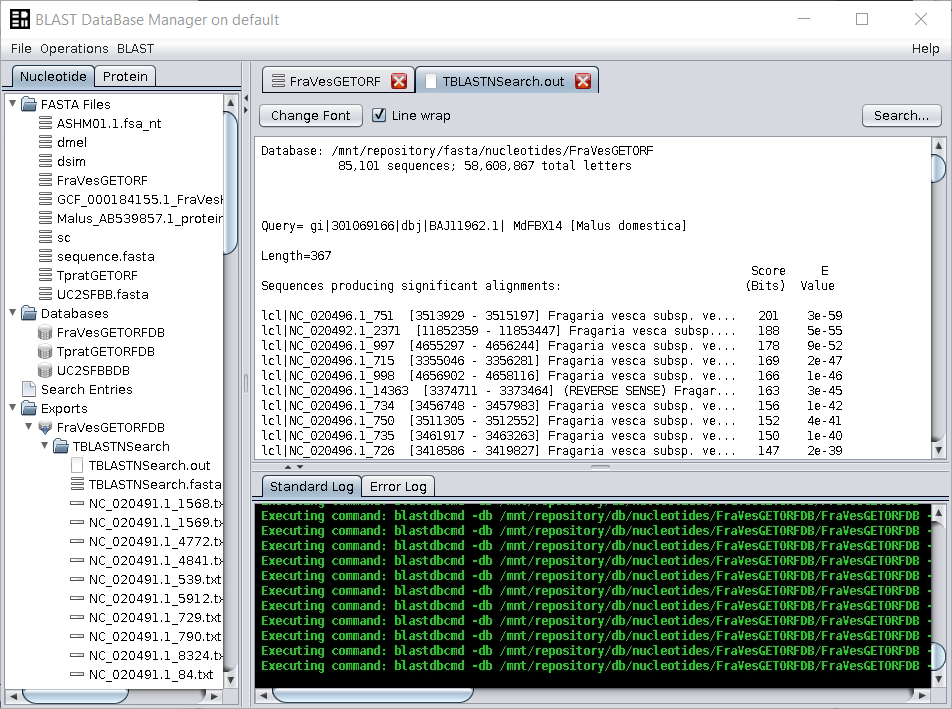Viewport: 952px width, 709px height.
Task: Collapse the Databases tree node
Action: (x=13, y=313)
